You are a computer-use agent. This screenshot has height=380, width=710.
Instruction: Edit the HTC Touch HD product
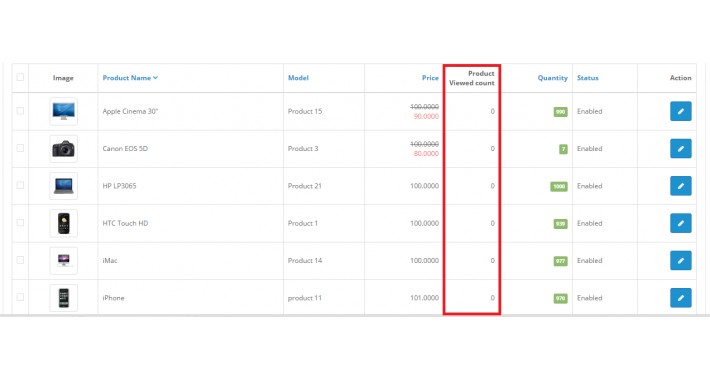(681, 223)
